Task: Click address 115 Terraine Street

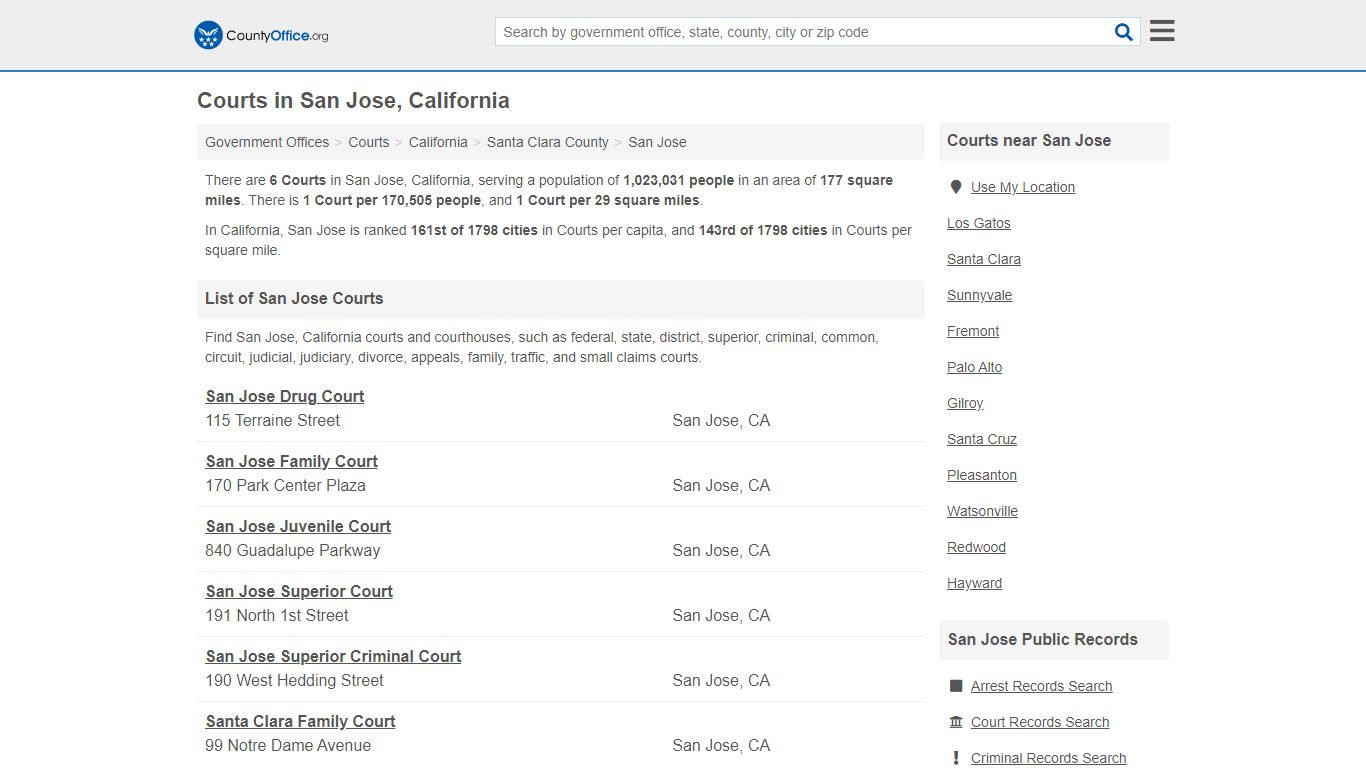Action: (x=273, y=420)
